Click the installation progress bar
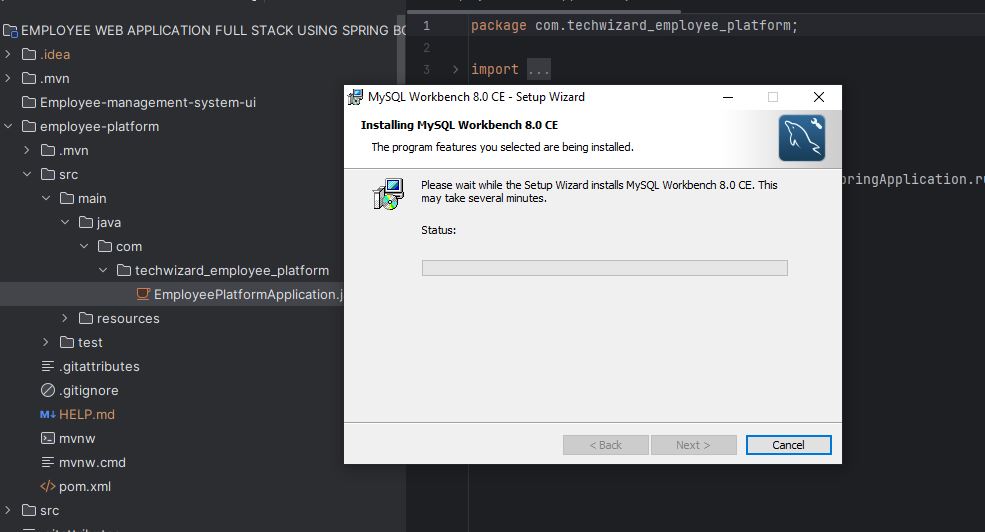The width and height of the screenshot is (985, 532). tap(604, 268)
